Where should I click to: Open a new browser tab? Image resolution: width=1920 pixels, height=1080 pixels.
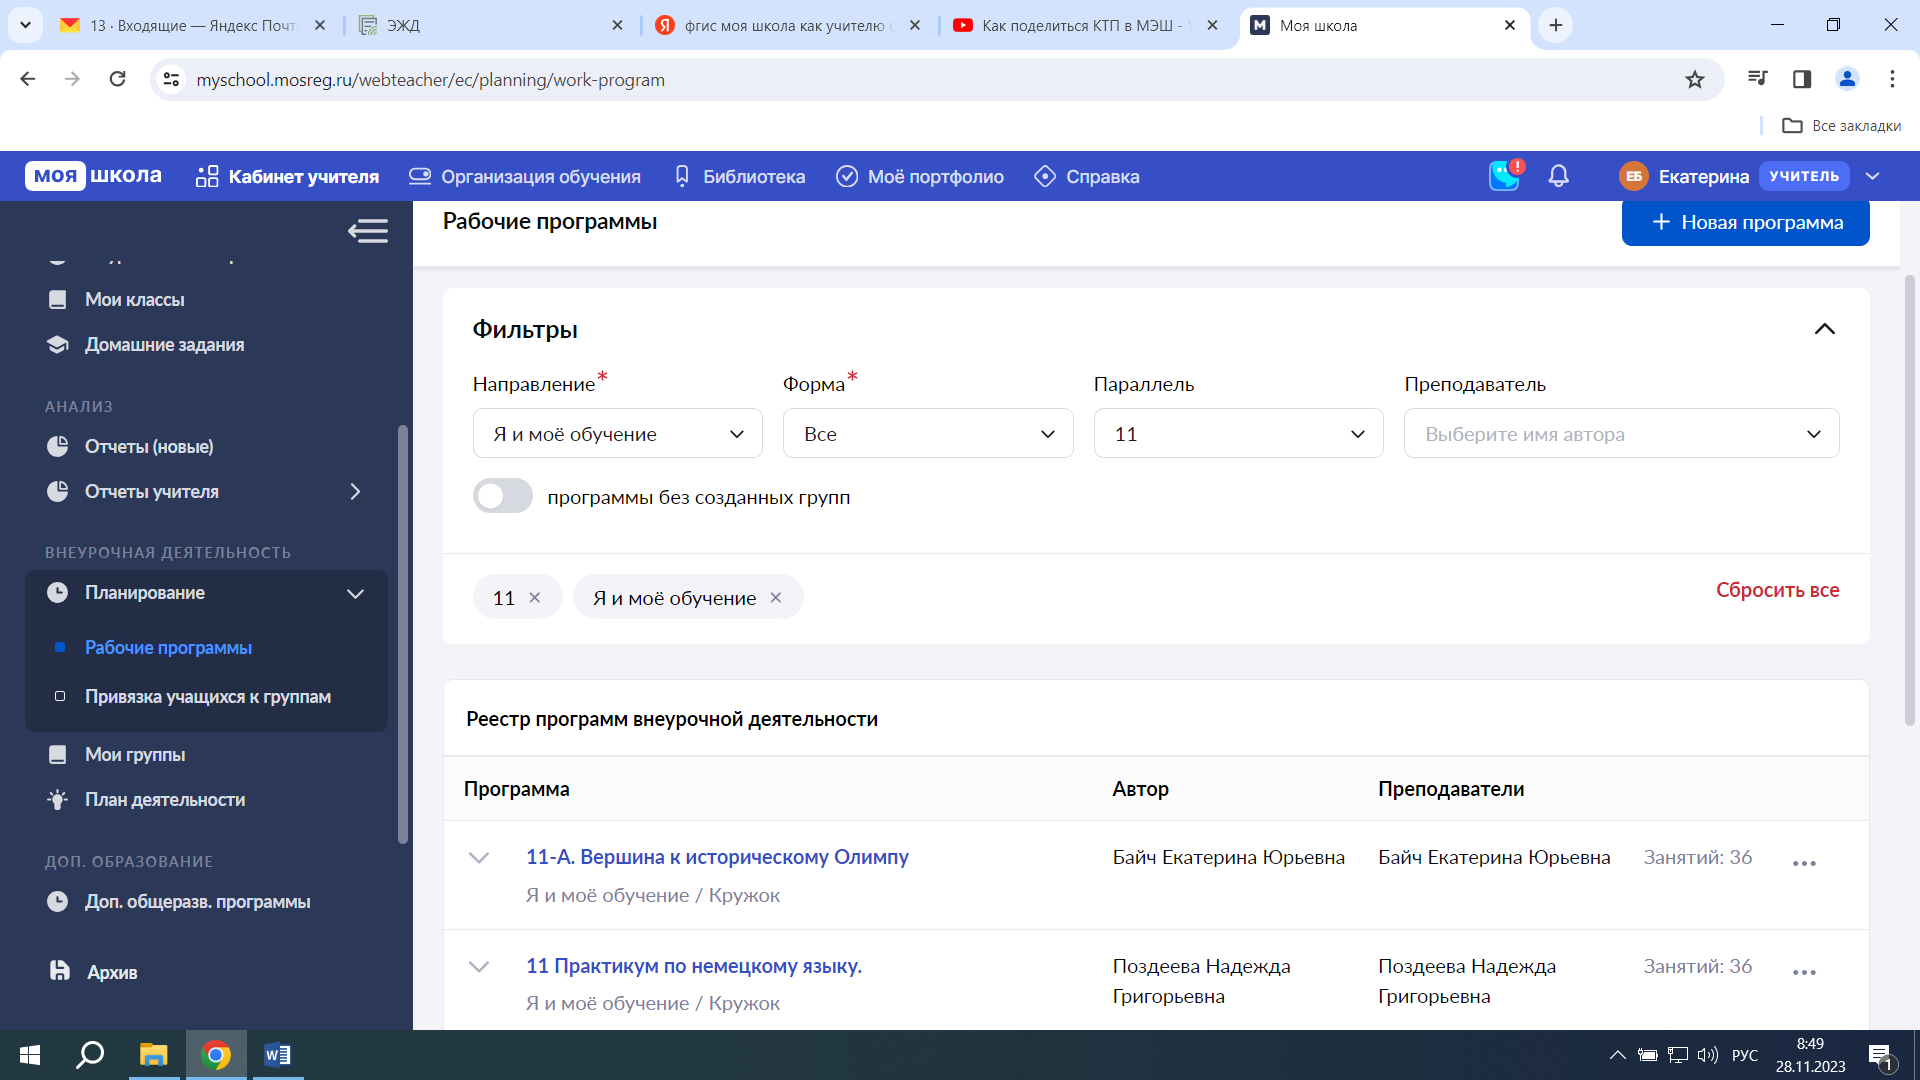click(x=1556, y=25)
